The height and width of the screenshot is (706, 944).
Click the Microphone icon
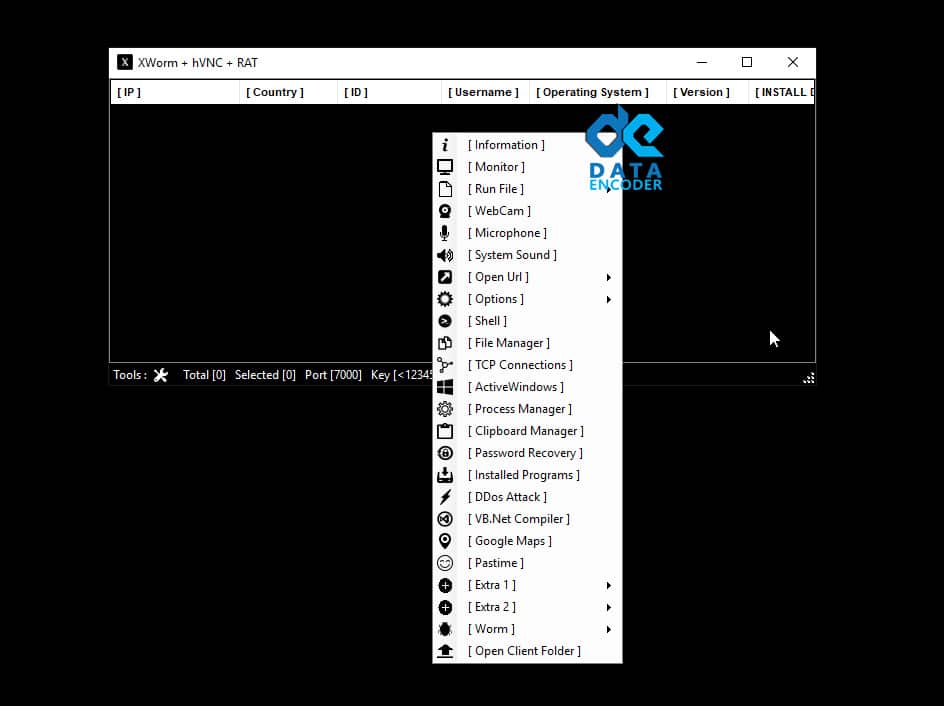click(445, 233)
